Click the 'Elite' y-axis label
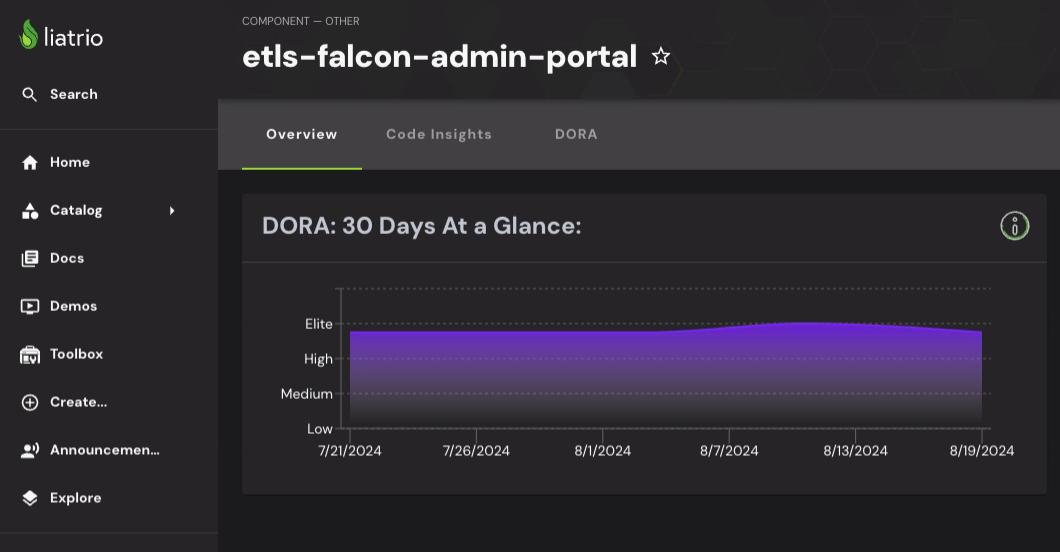This screenshot has height=552, width=1060. pyautogui.click(x=318, y=324)
